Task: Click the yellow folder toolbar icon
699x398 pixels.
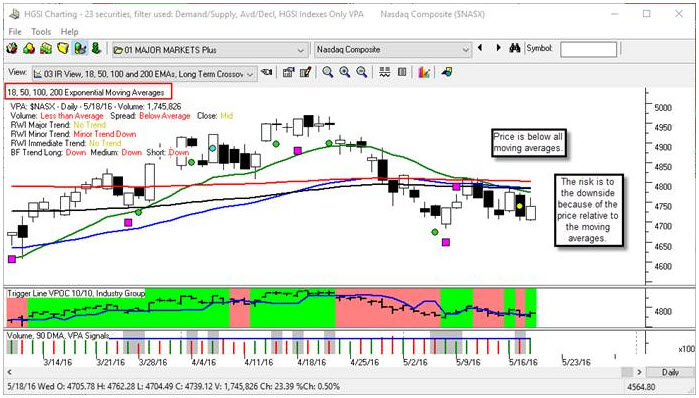Action: pyautogui.click(x=63, y=48)
